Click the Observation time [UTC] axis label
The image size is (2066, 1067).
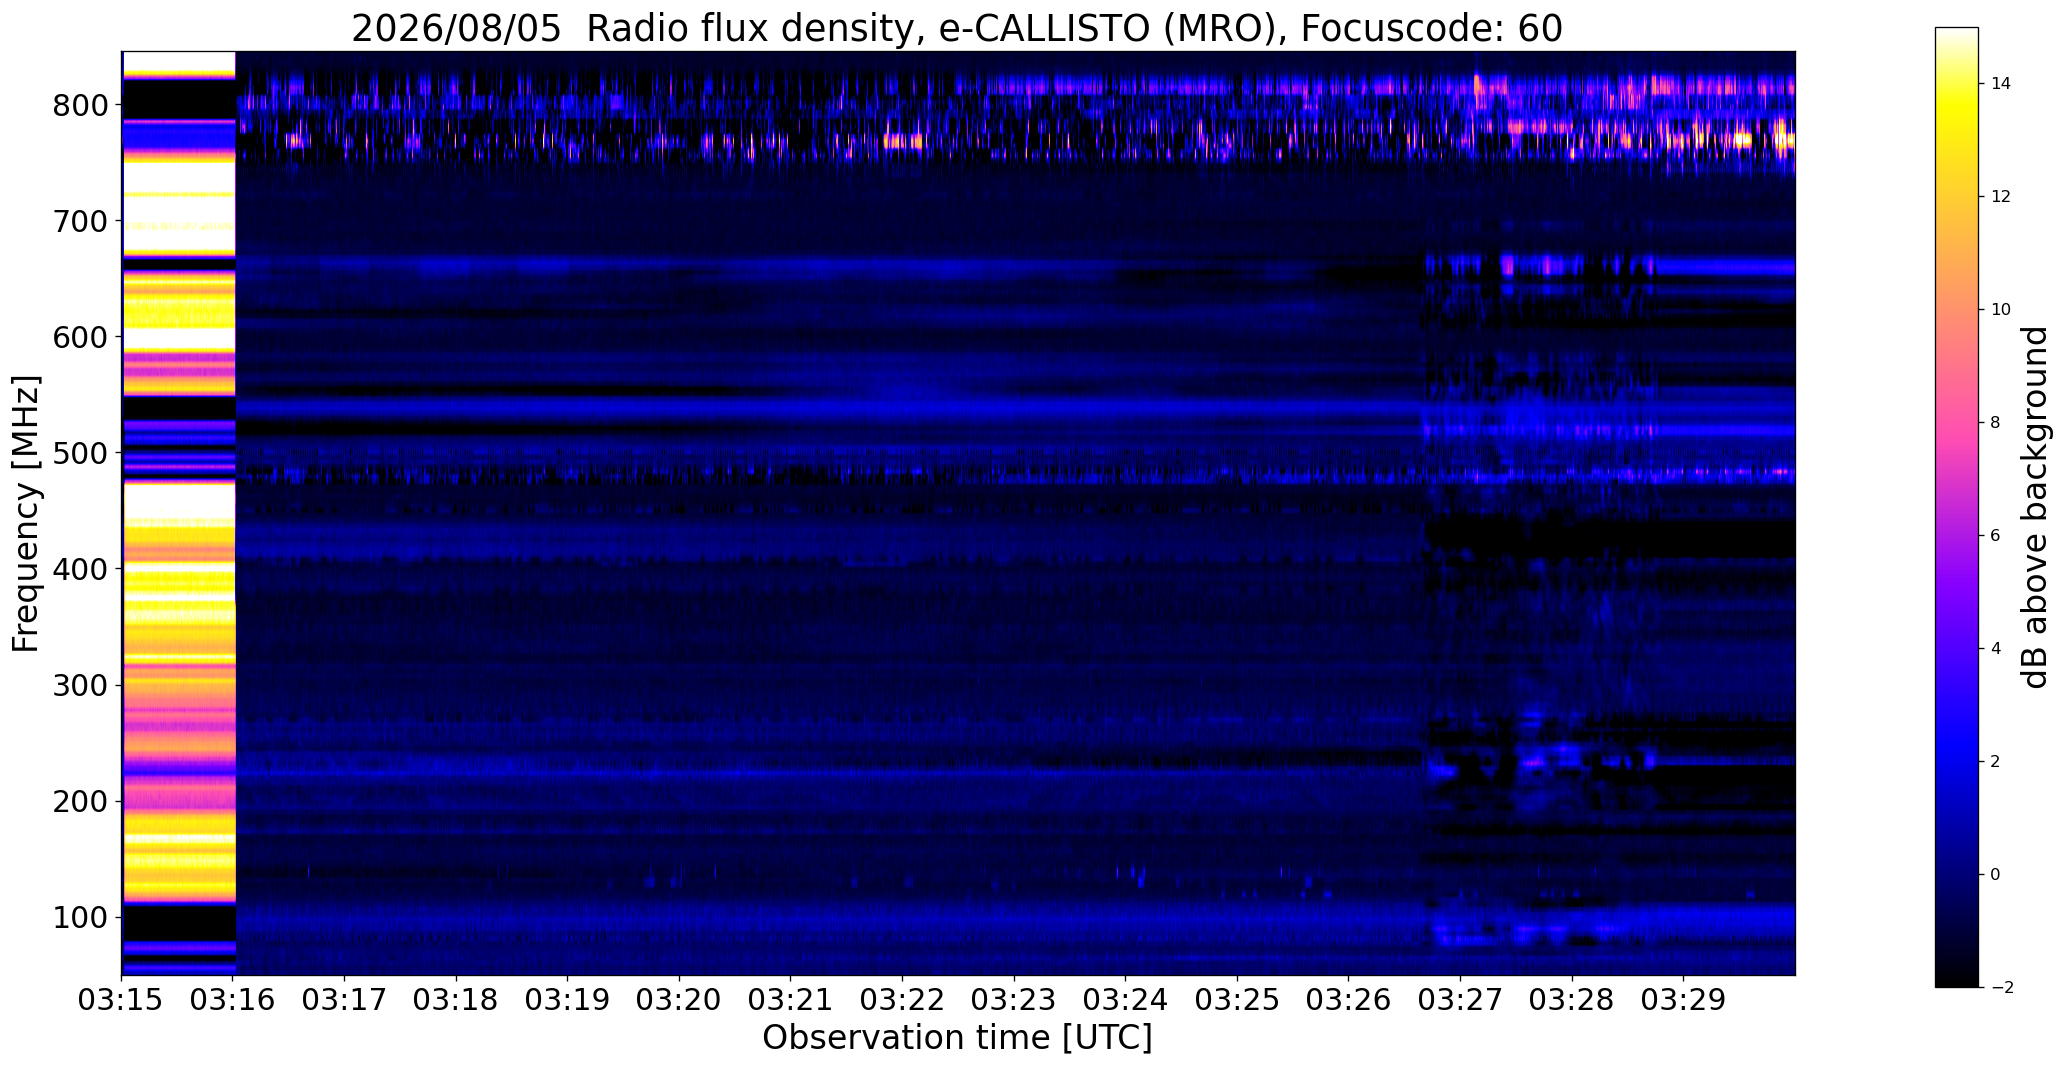pyautogui.click(x=957, y=1039)
